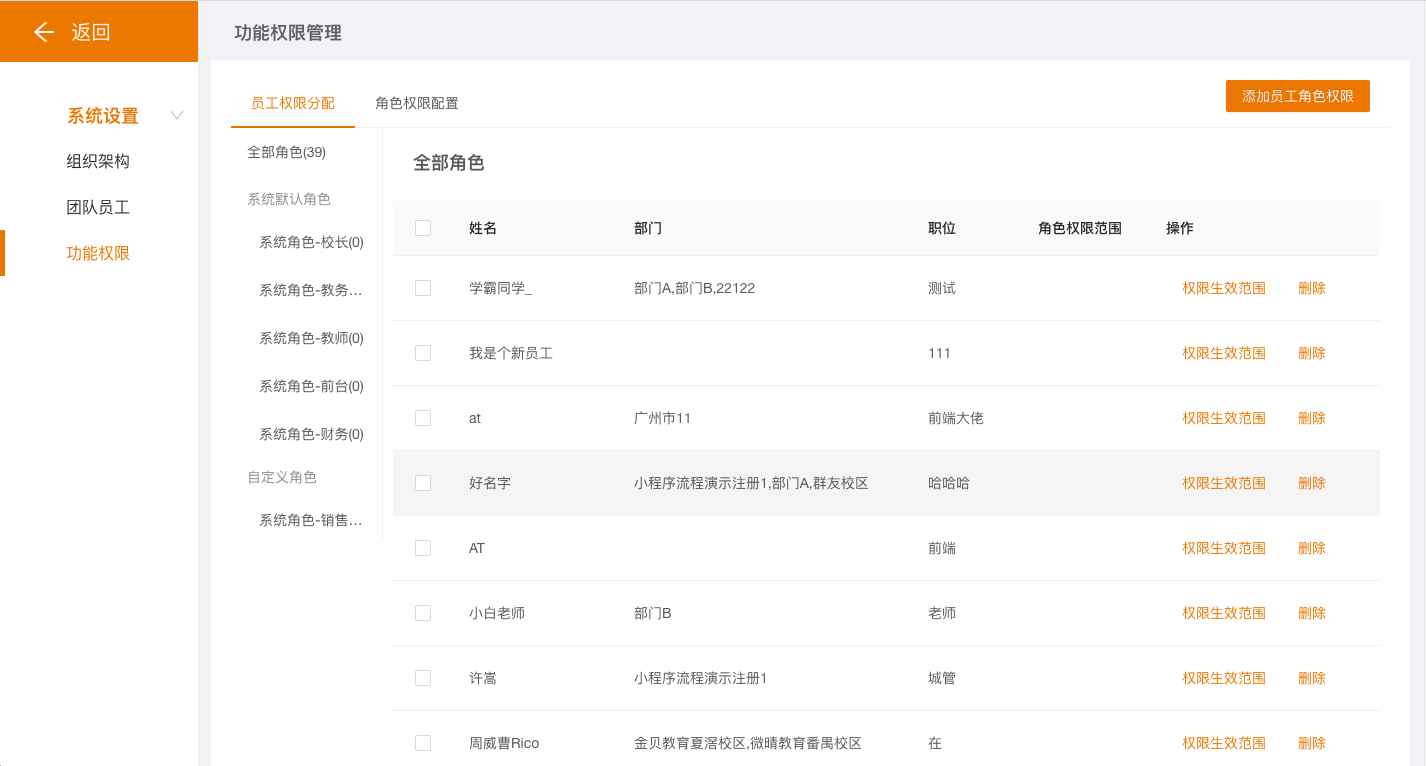The image size is (1426, 766).
Task: Open the custom 系统角色-销售 role
Action: point(310,520)
